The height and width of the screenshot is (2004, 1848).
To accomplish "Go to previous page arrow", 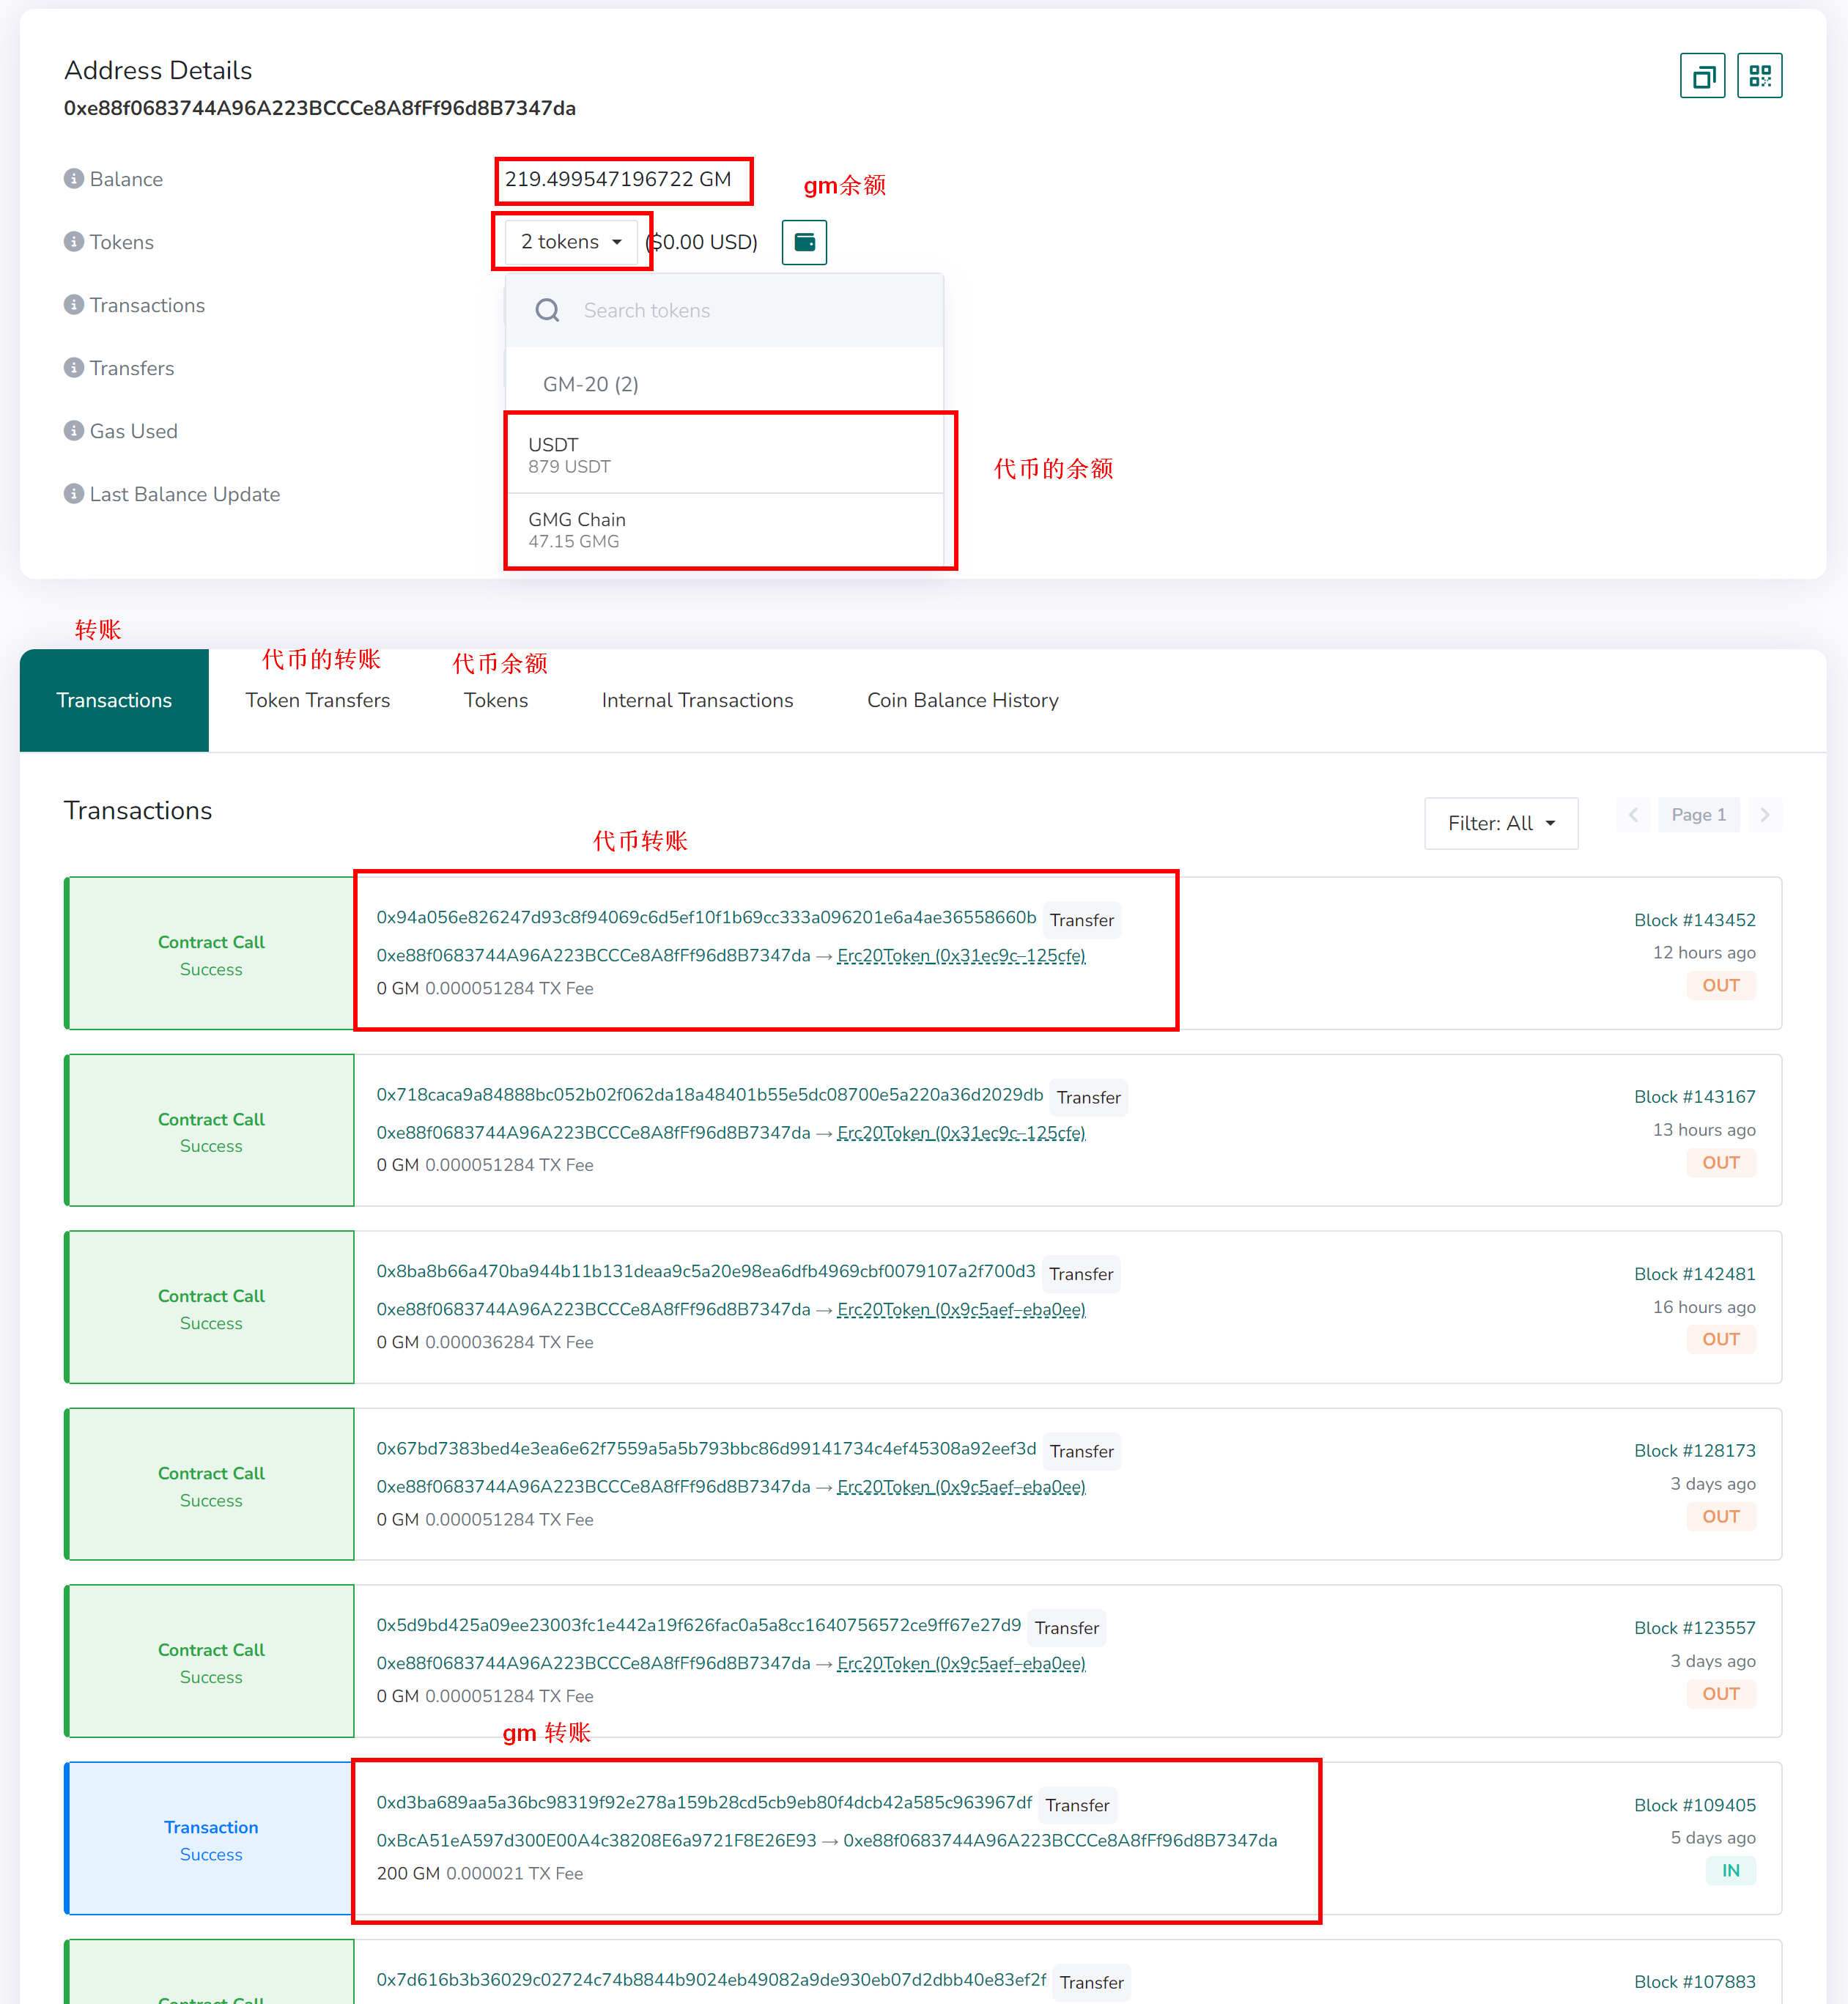I will [x=1633, y=815].
